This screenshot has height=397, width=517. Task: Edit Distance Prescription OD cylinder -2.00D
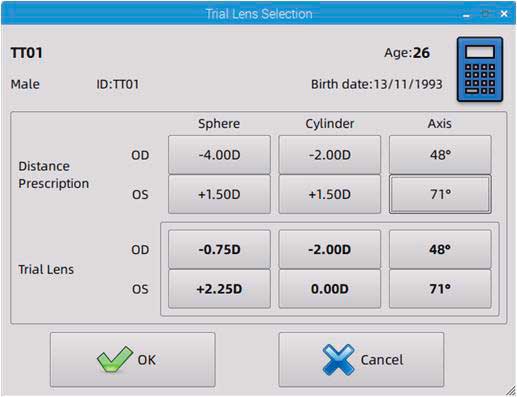pyautogui.click(x=330, y=155)
